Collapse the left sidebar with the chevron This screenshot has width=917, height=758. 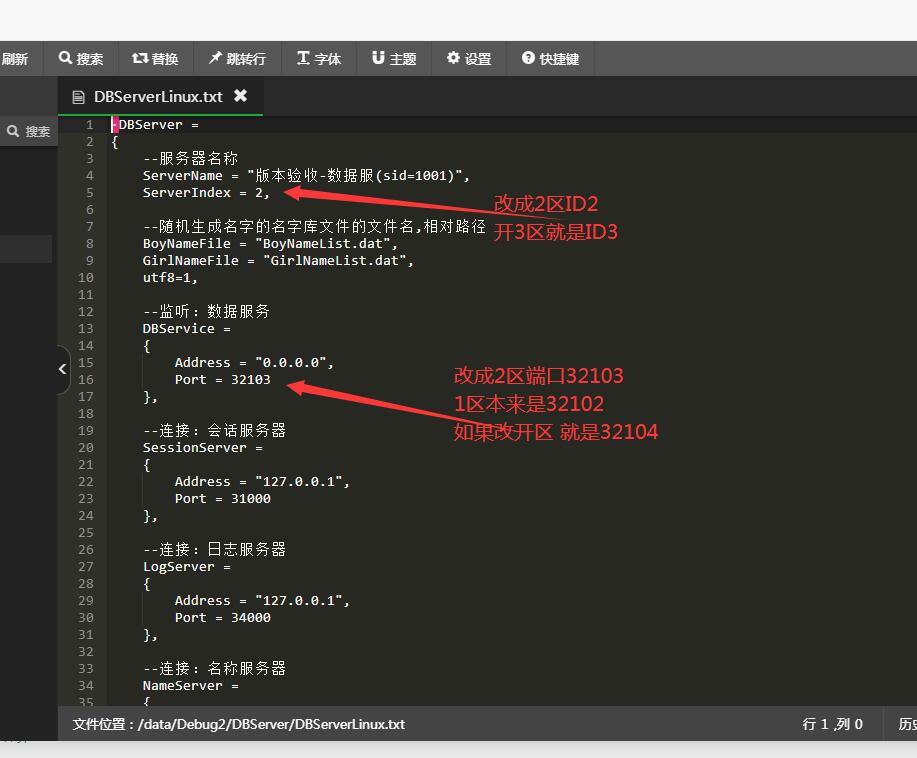click(63, 369)
